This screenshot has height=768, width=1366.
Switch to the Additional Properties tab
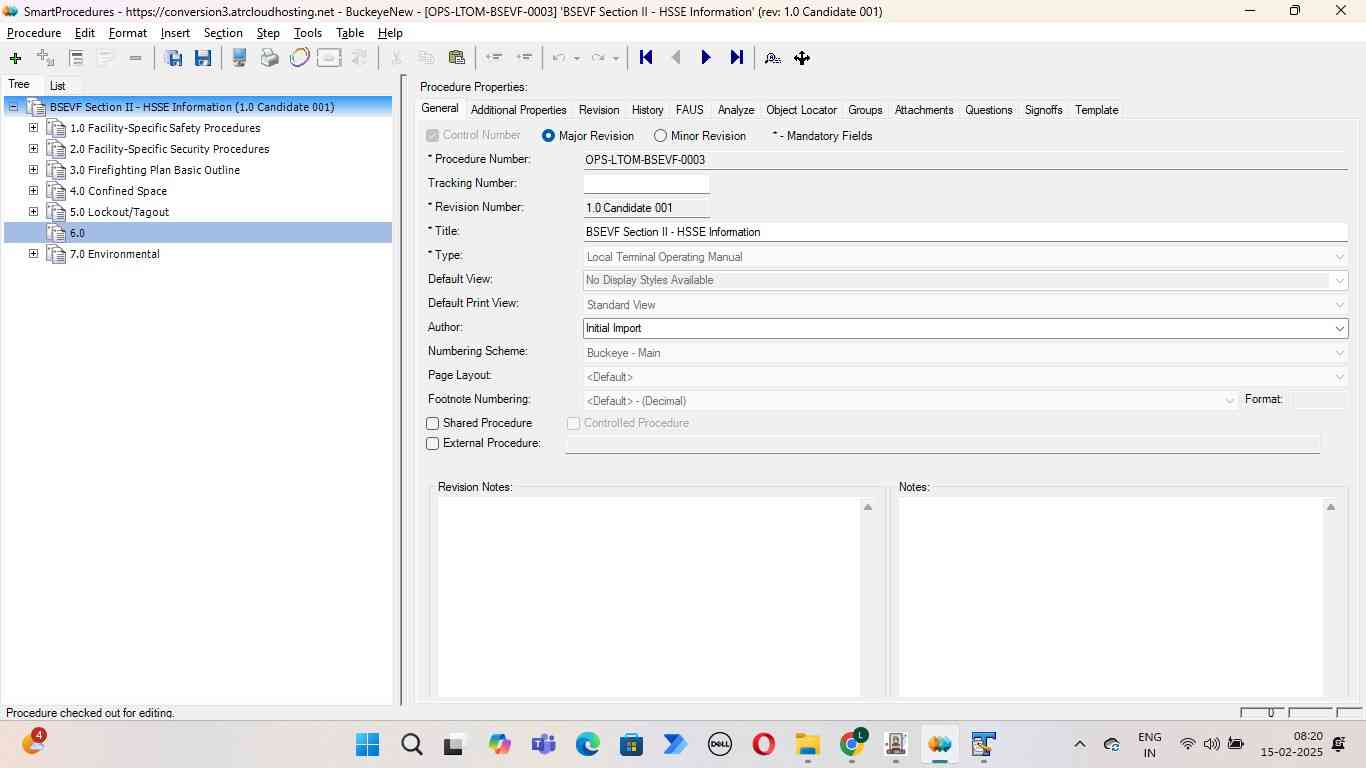pos(518,110)
